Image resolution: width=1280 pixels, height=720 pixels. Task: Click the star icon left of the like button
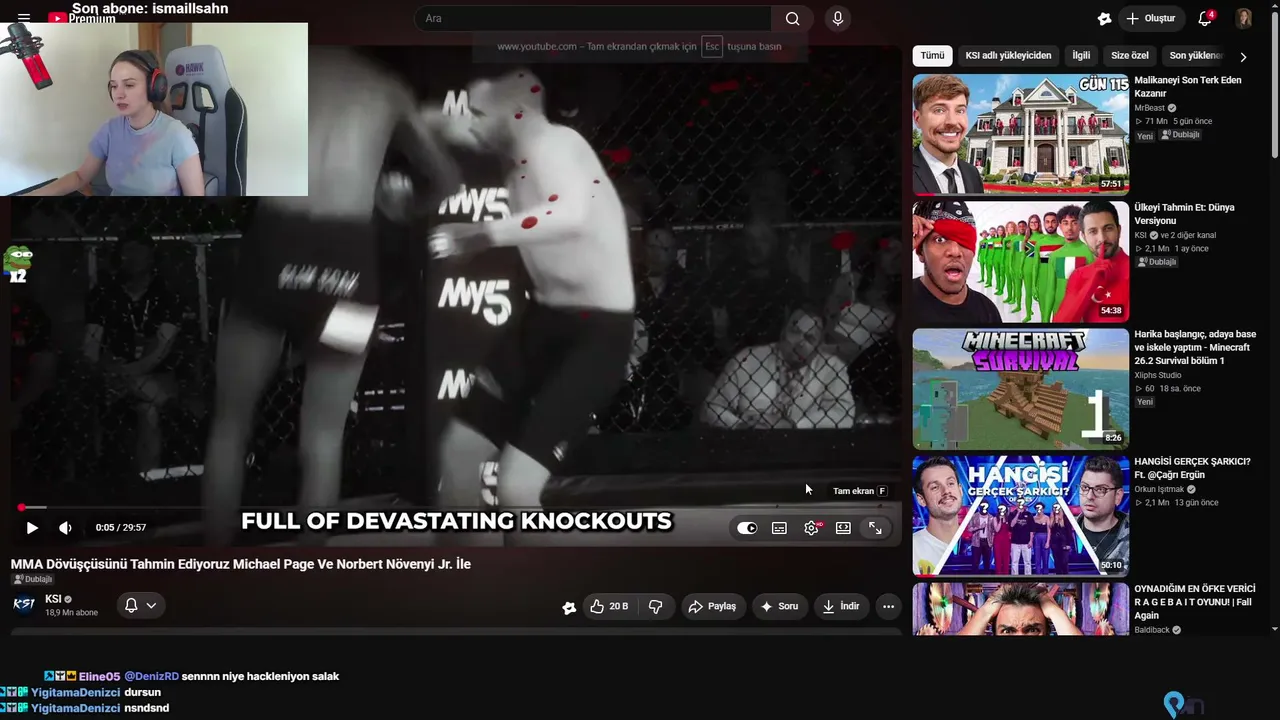point(569,607)
